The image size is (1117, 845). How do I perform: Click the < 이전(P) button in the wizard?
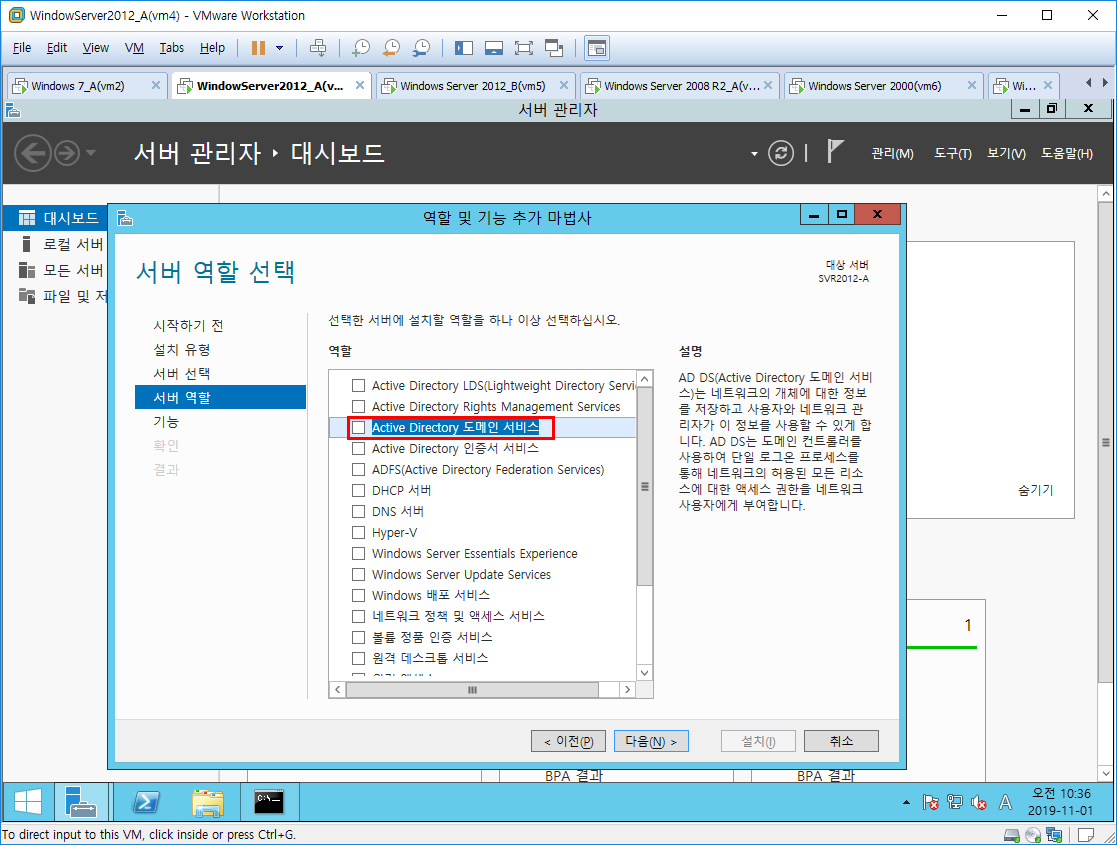click(568, 742)
